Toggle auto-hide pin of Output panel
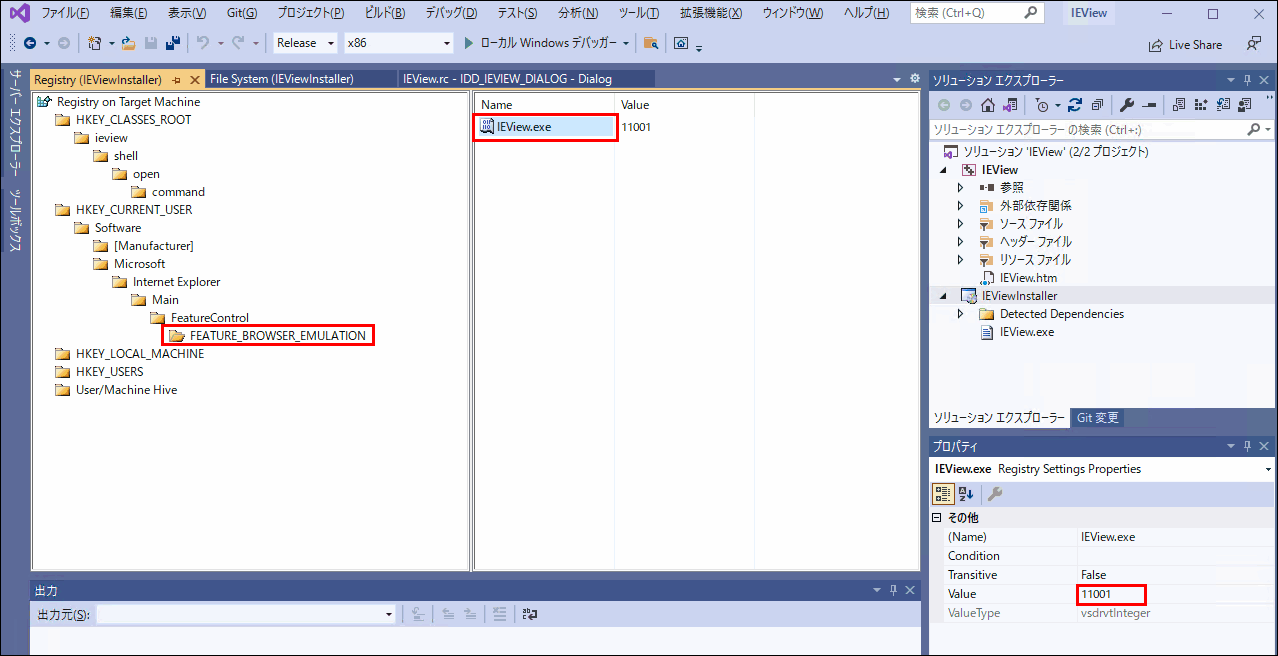 coord(891,591)
